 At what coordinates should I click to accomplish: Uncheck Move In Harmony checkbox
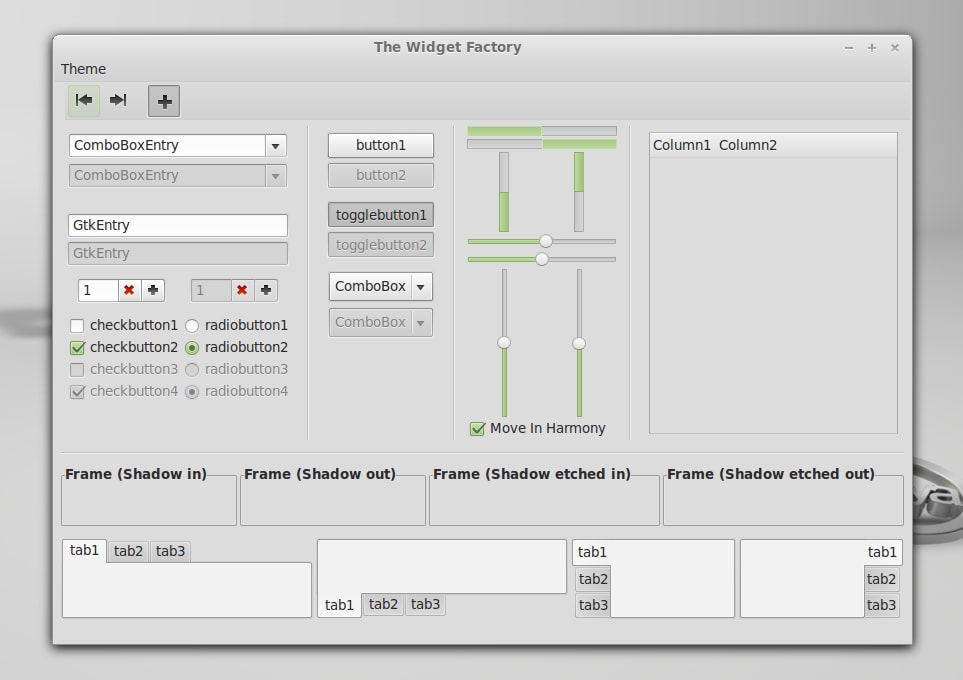point(477,429)
